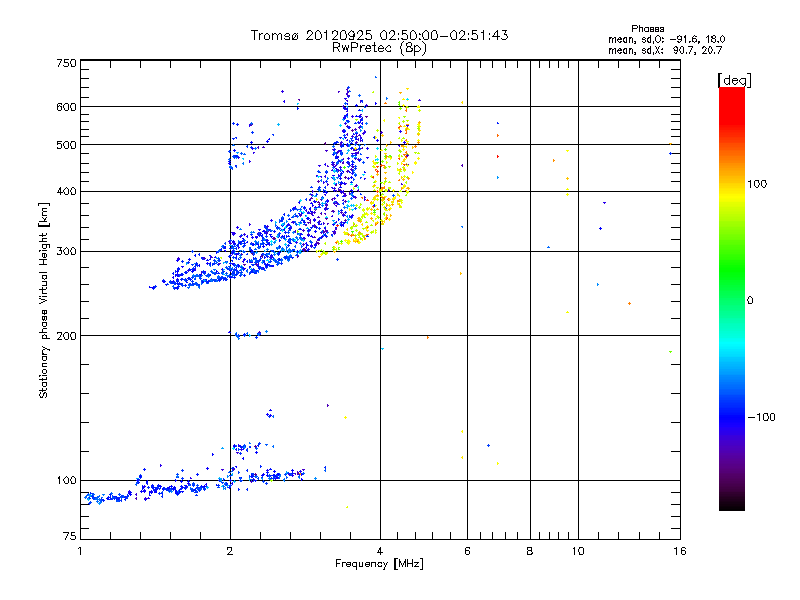This screenshot has width=800, height=600.
Task: Click the y-axis tick label '600'
Action: tap(66, 107)
